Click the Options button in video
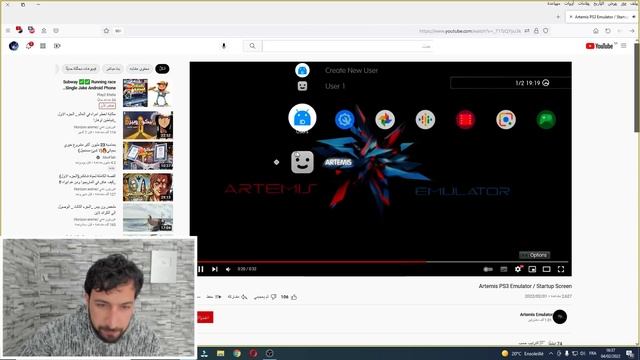640x360 pixels. click(x=535, y=255)
